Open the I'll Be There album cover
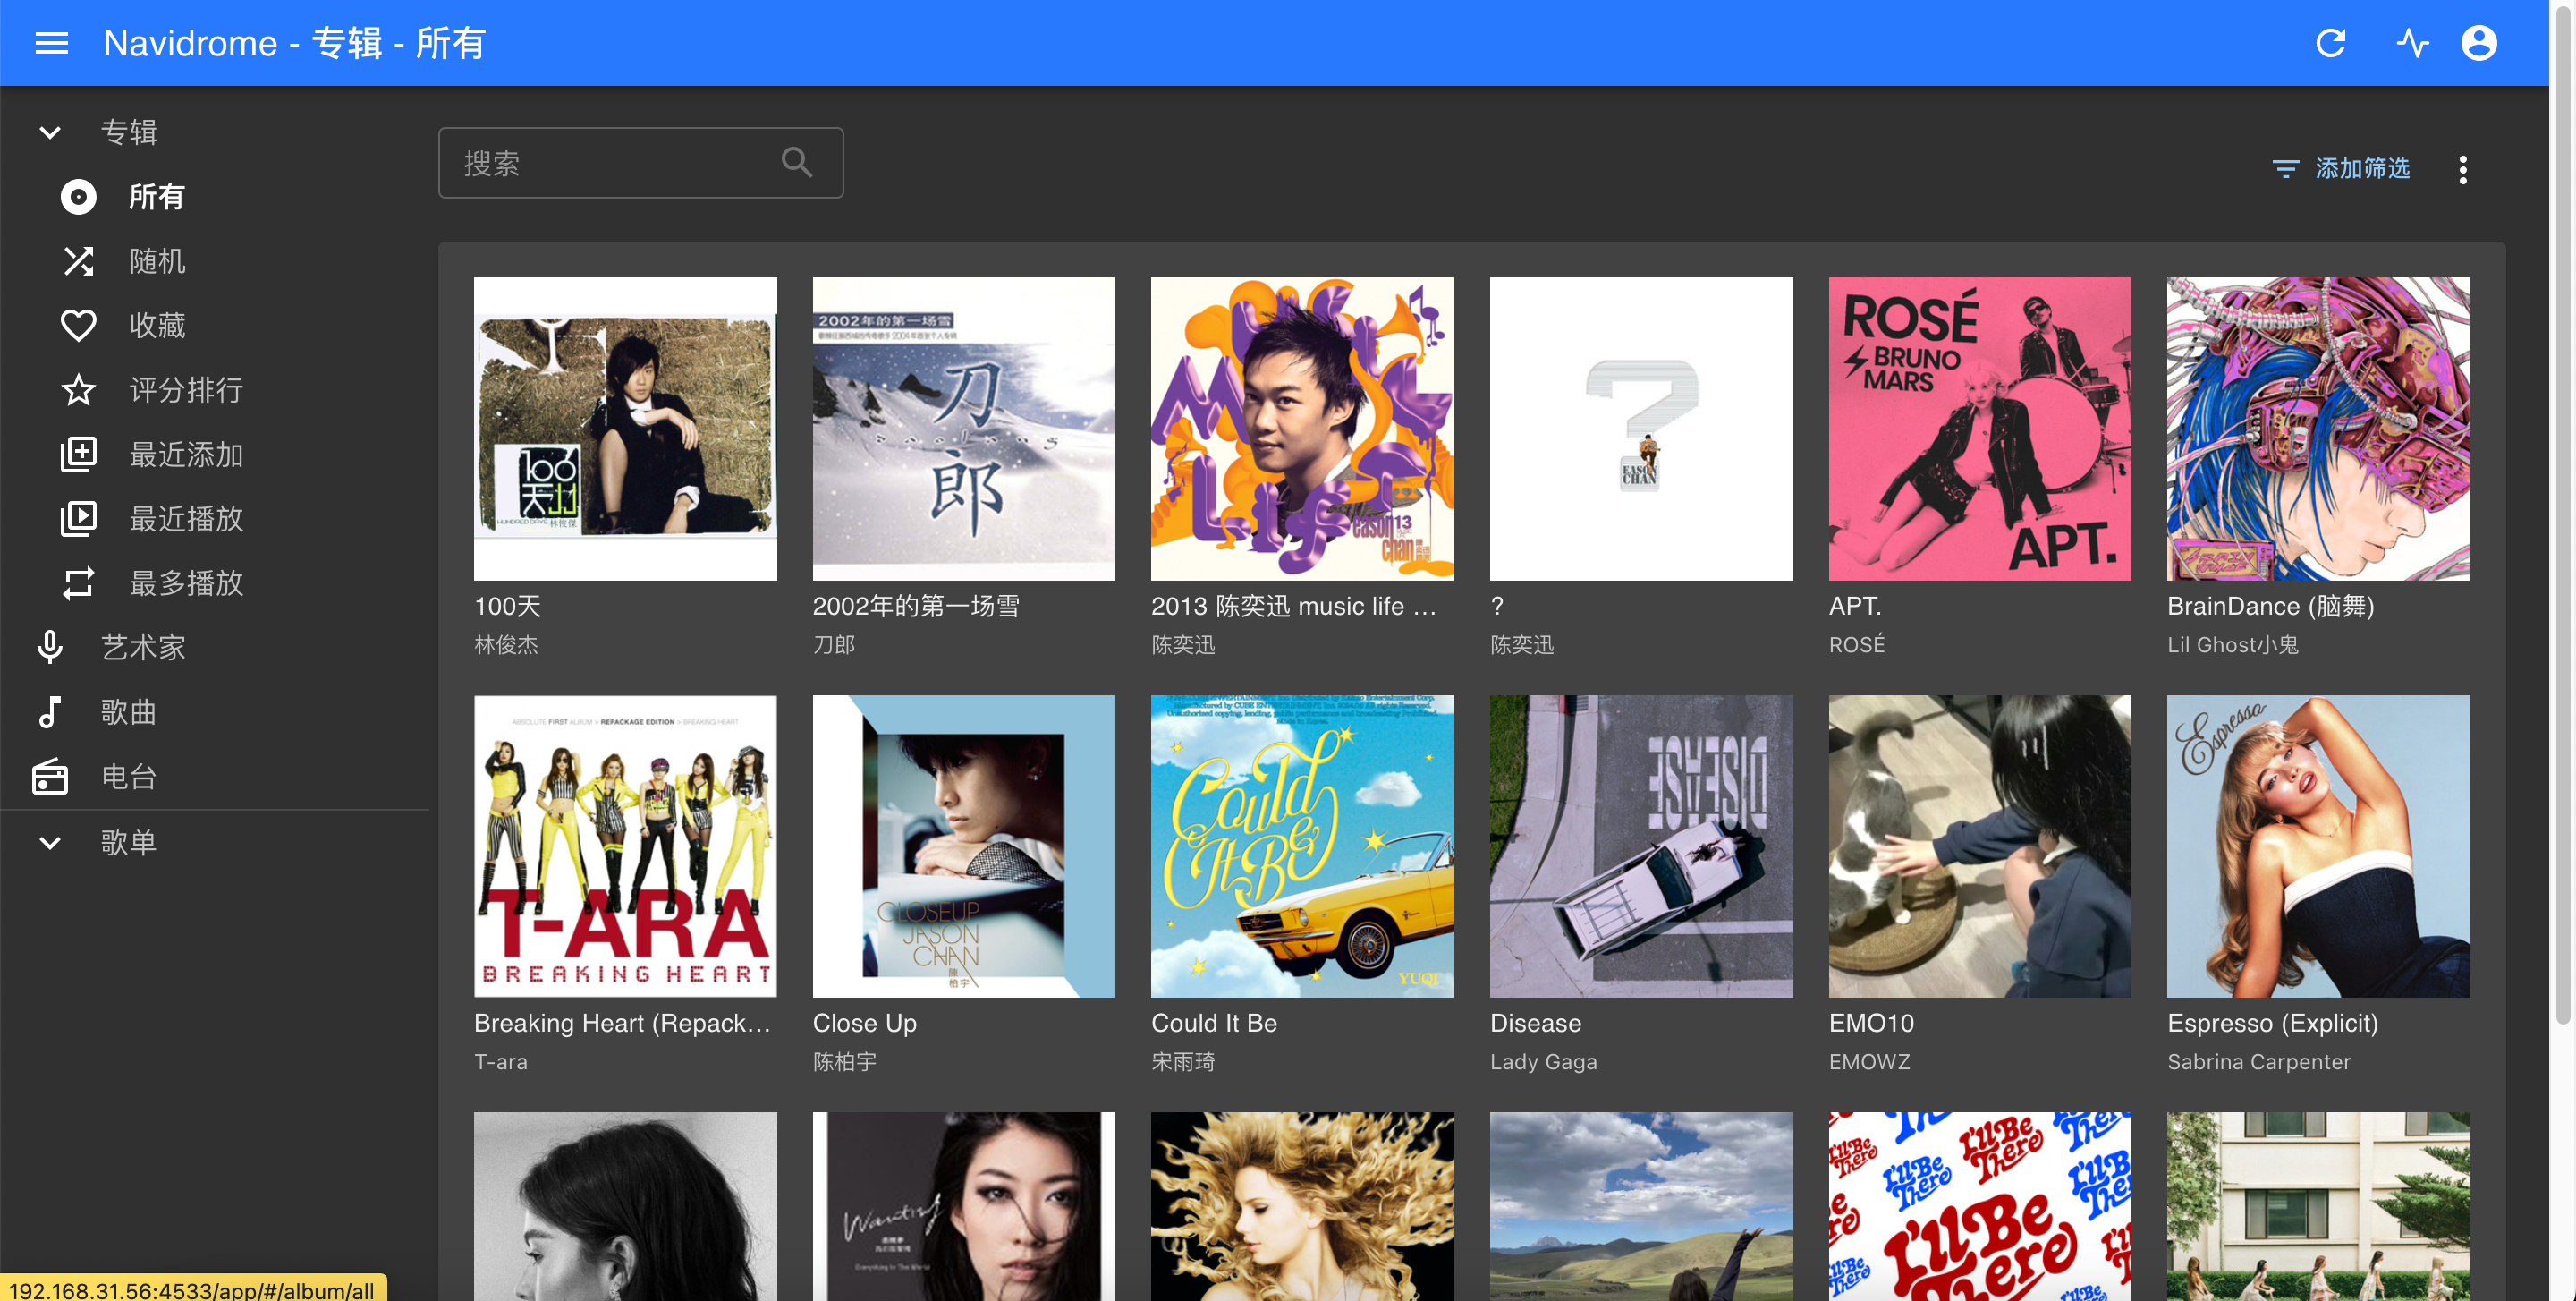 [1979, 1206]
